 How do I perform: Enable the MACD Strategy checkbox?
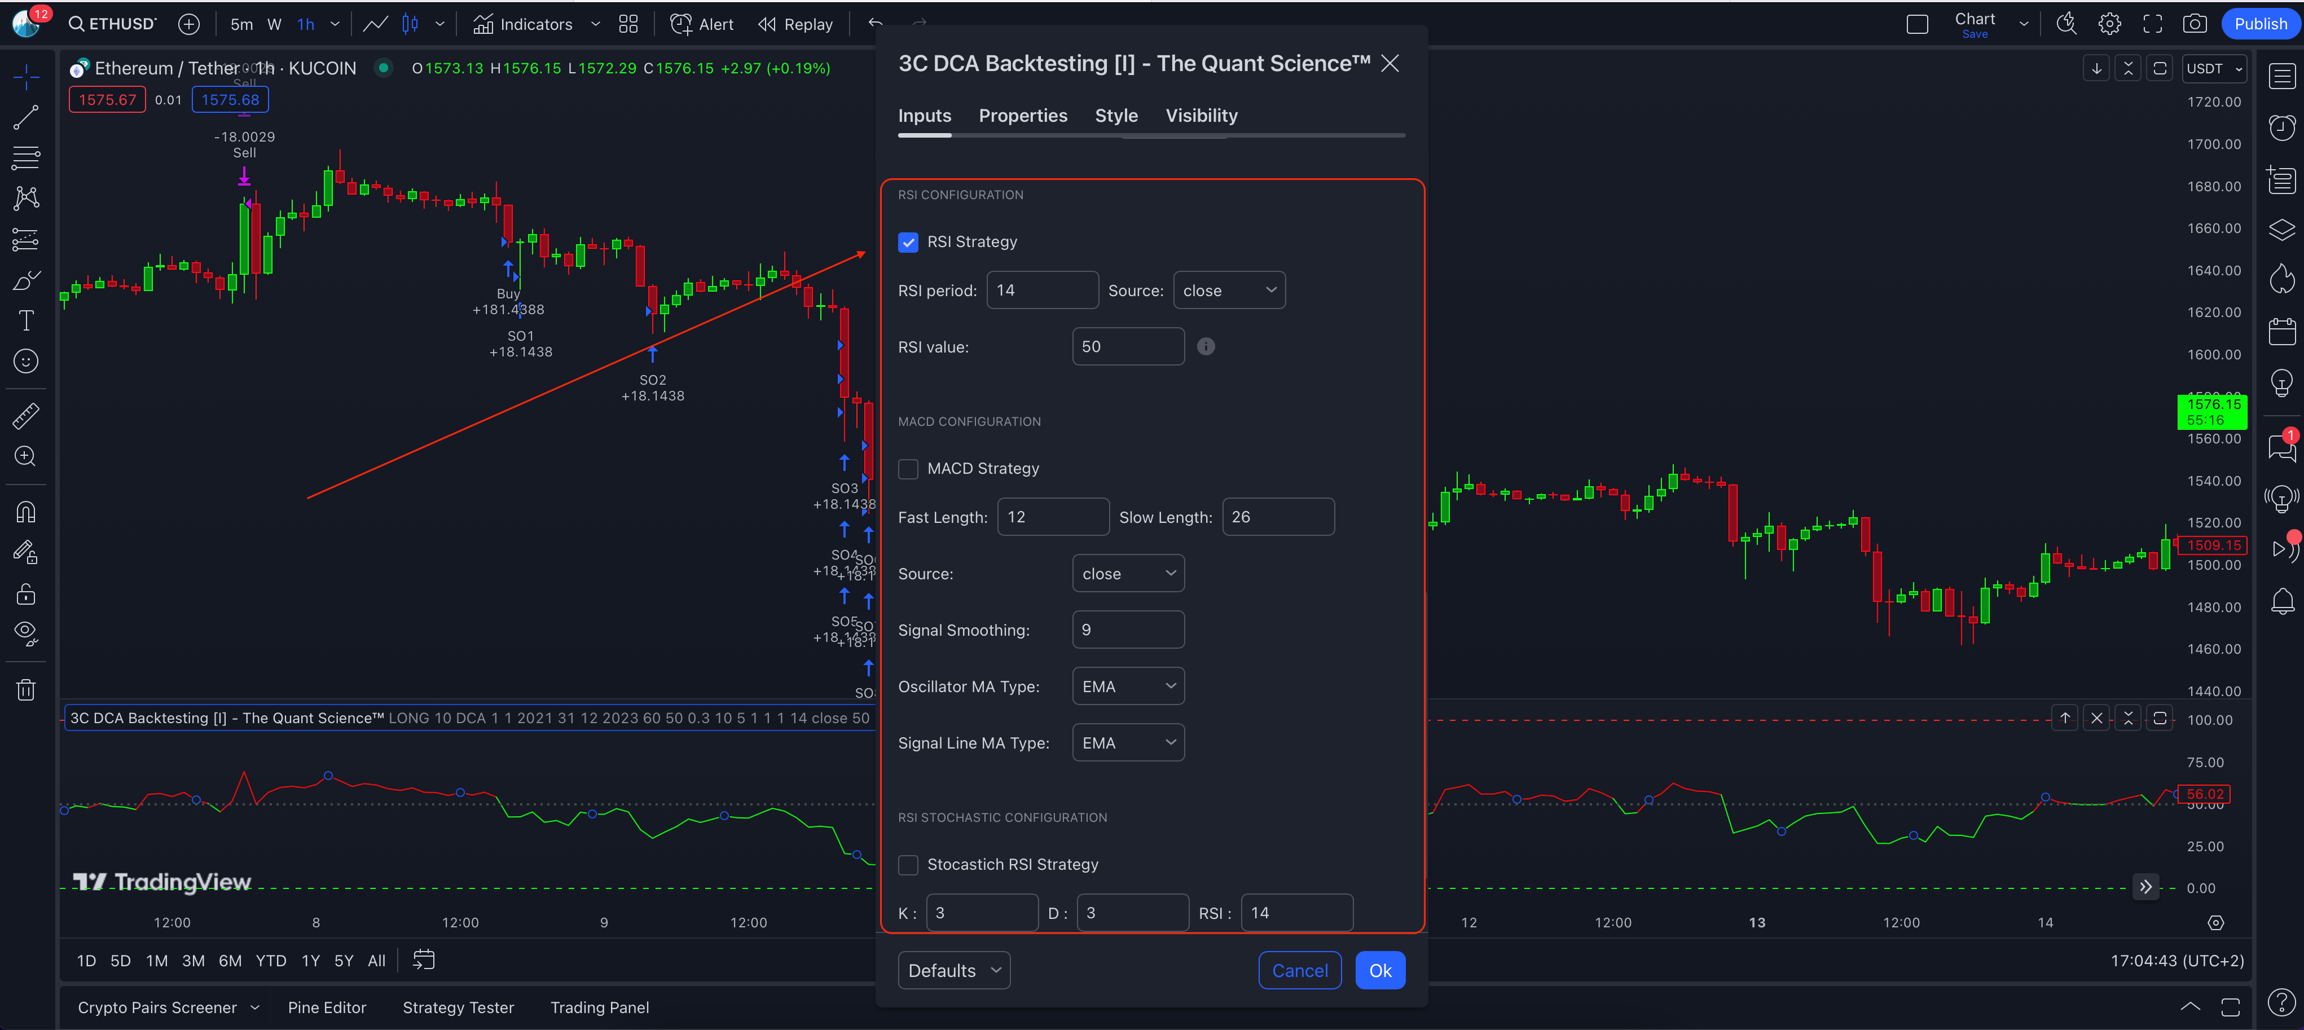coord(908,469)
